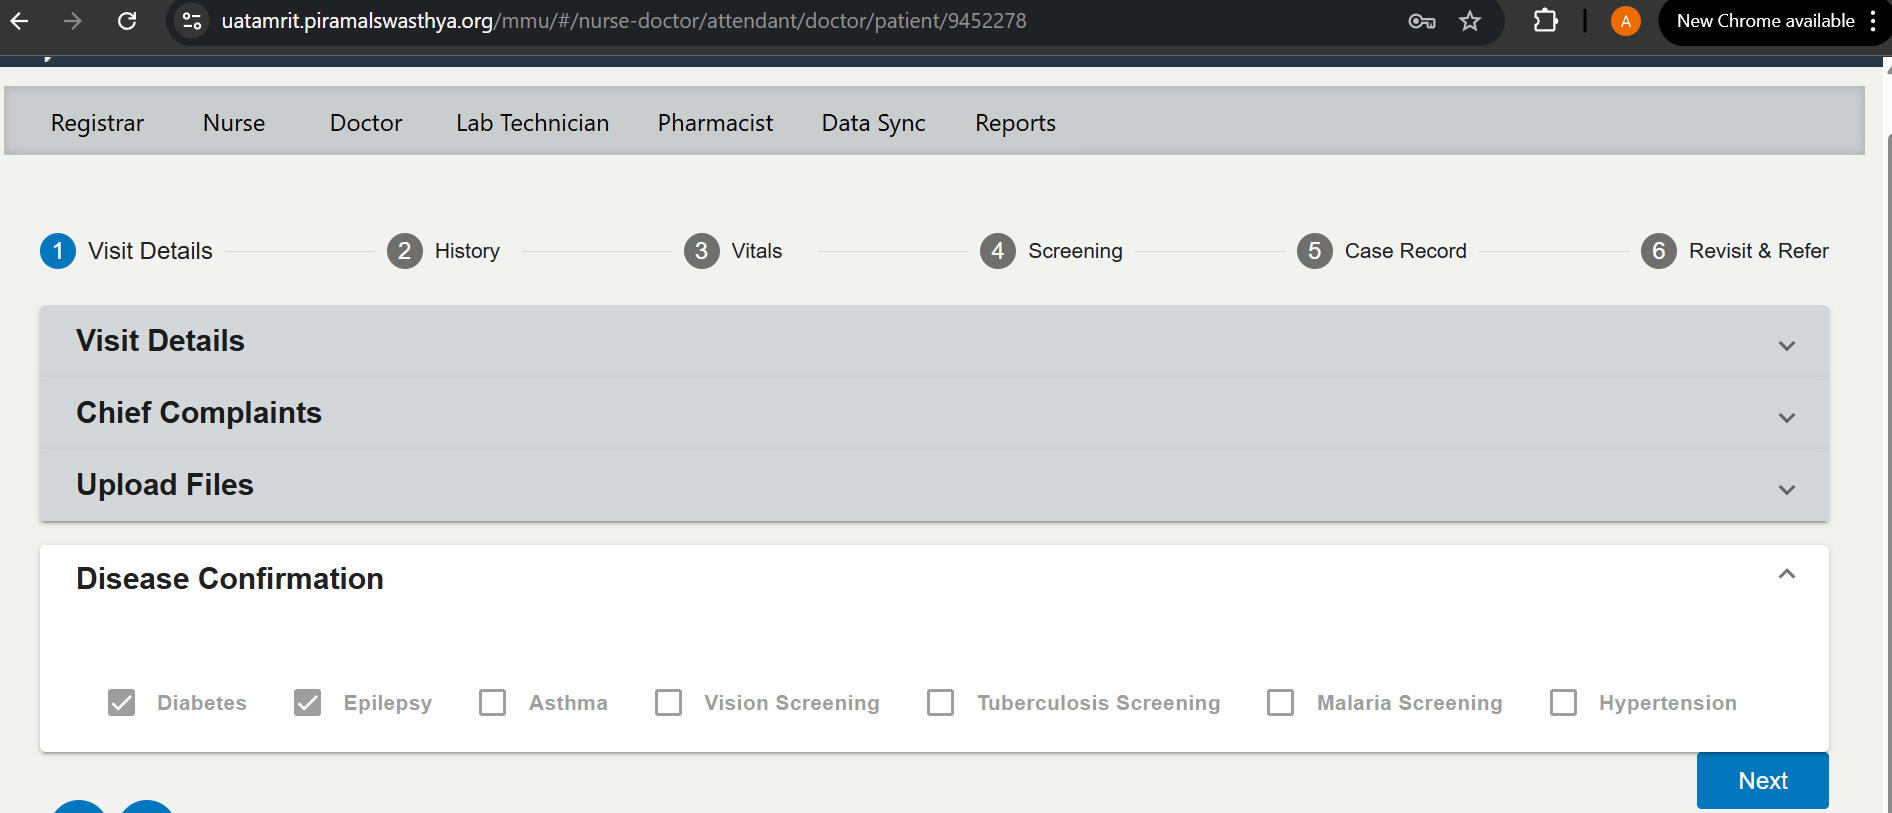This screenshot has width=1892, height=813.
Task: Toggle the Epilepsy checkbox
Action: (308, 703)
